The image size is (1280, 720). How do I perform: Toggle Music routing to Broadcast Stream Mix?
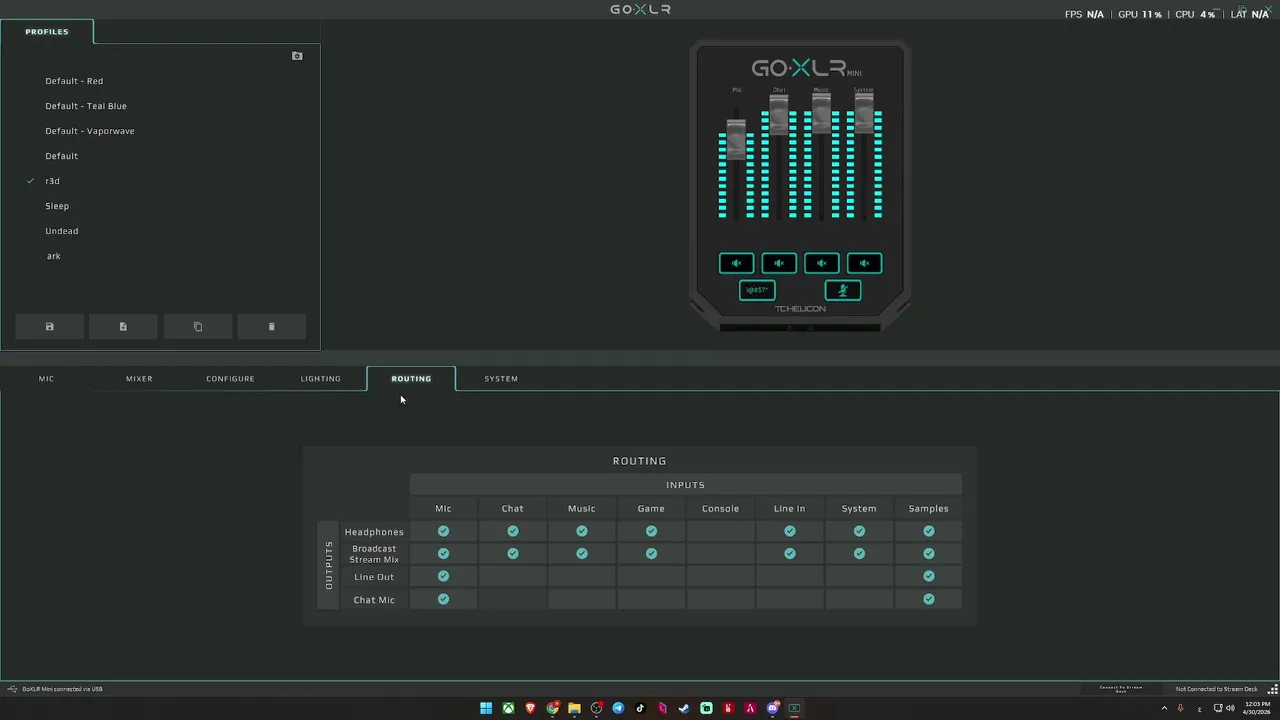click(x=581, y=553)
